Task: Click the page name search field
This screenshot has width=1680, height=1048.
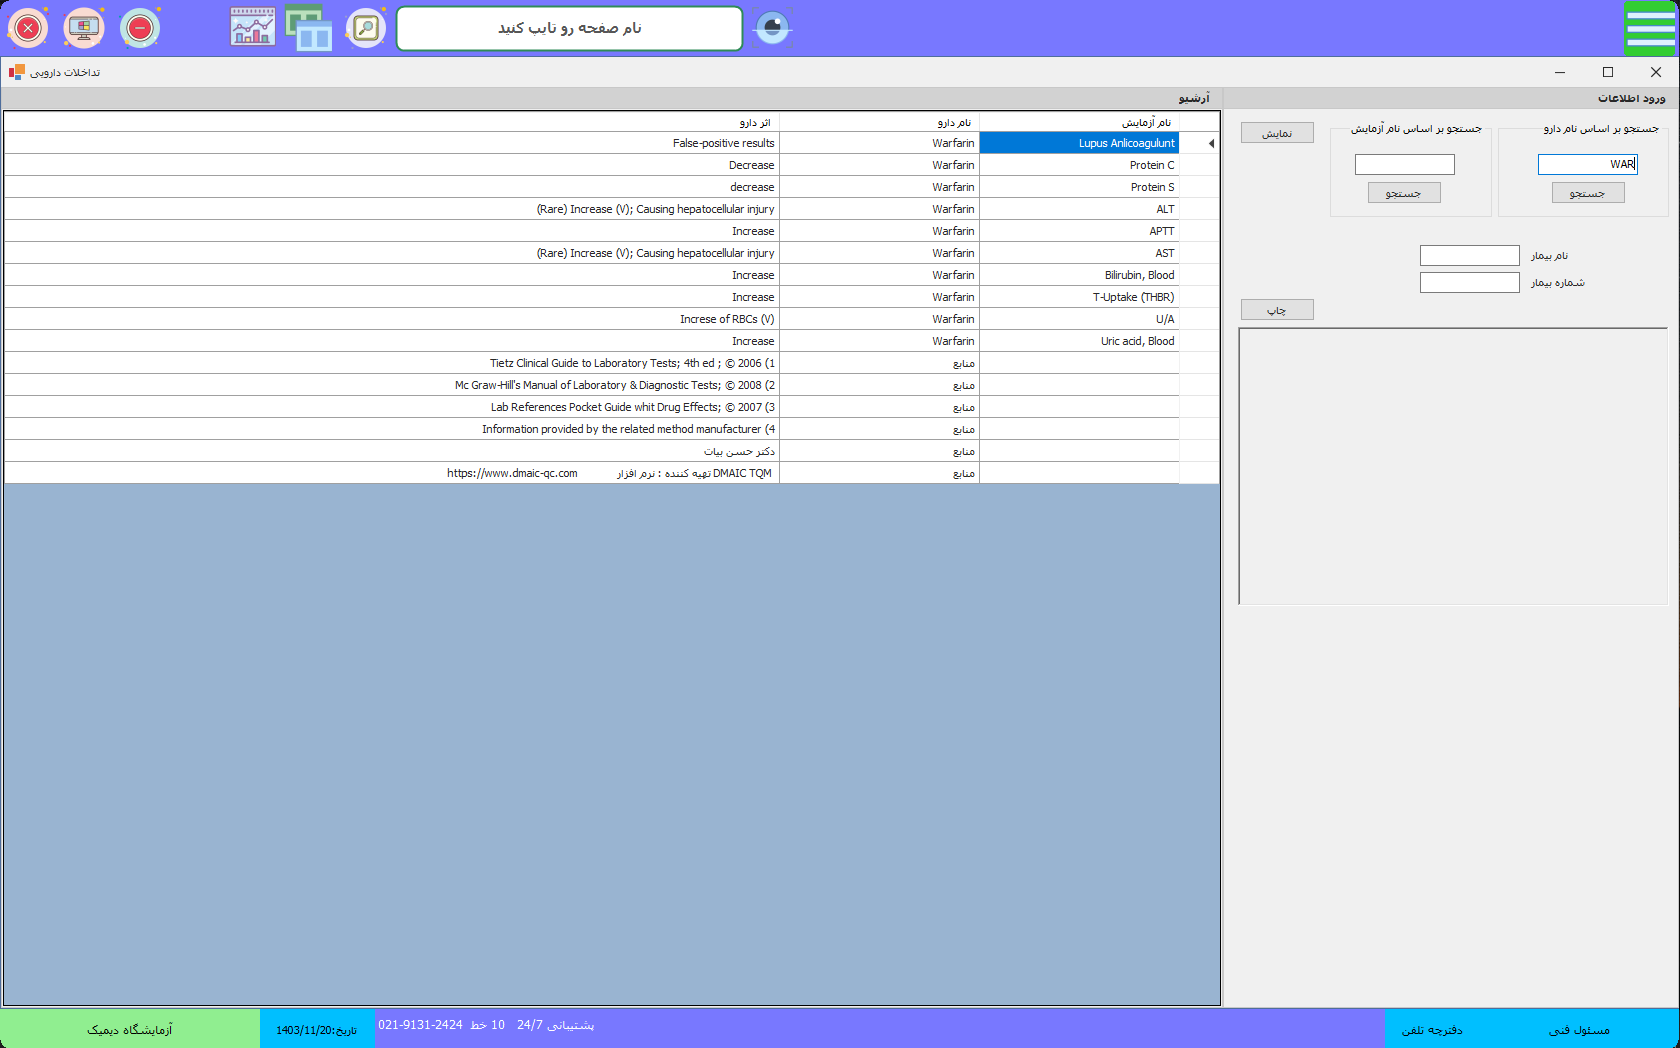Action: coord(569,28)
